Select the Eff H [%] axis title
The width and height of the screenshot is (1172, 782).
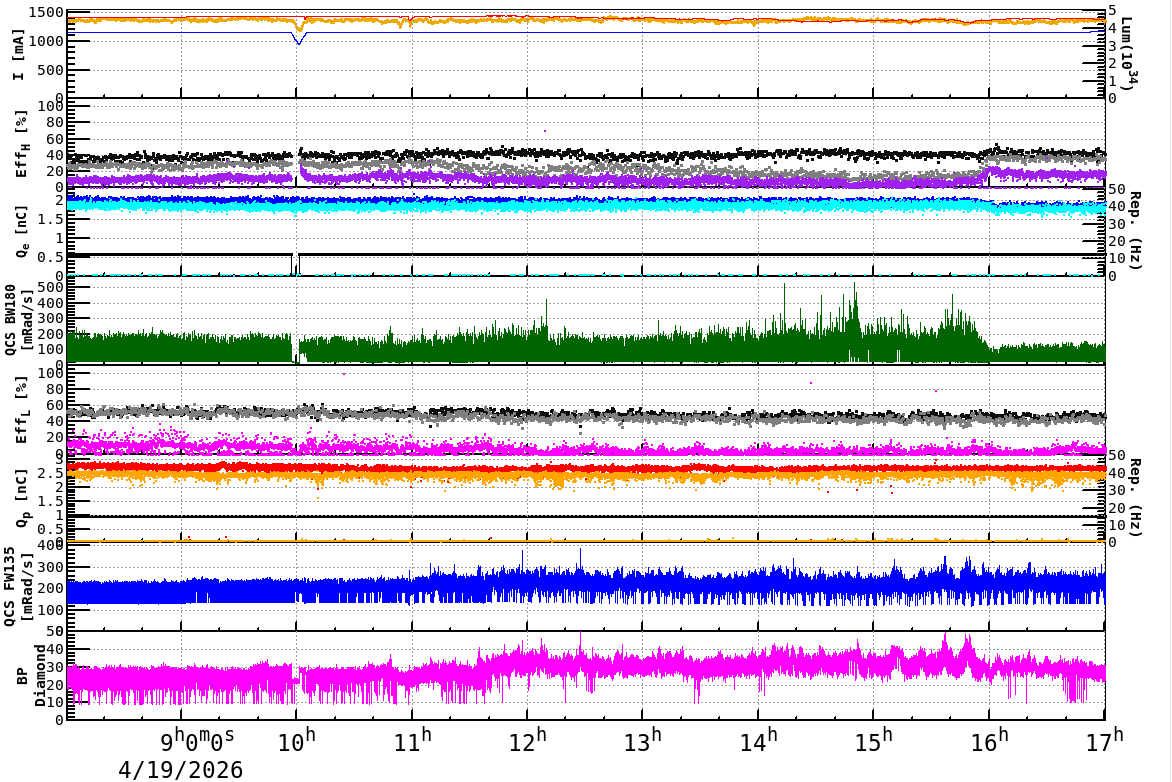(x=21, y=144)
